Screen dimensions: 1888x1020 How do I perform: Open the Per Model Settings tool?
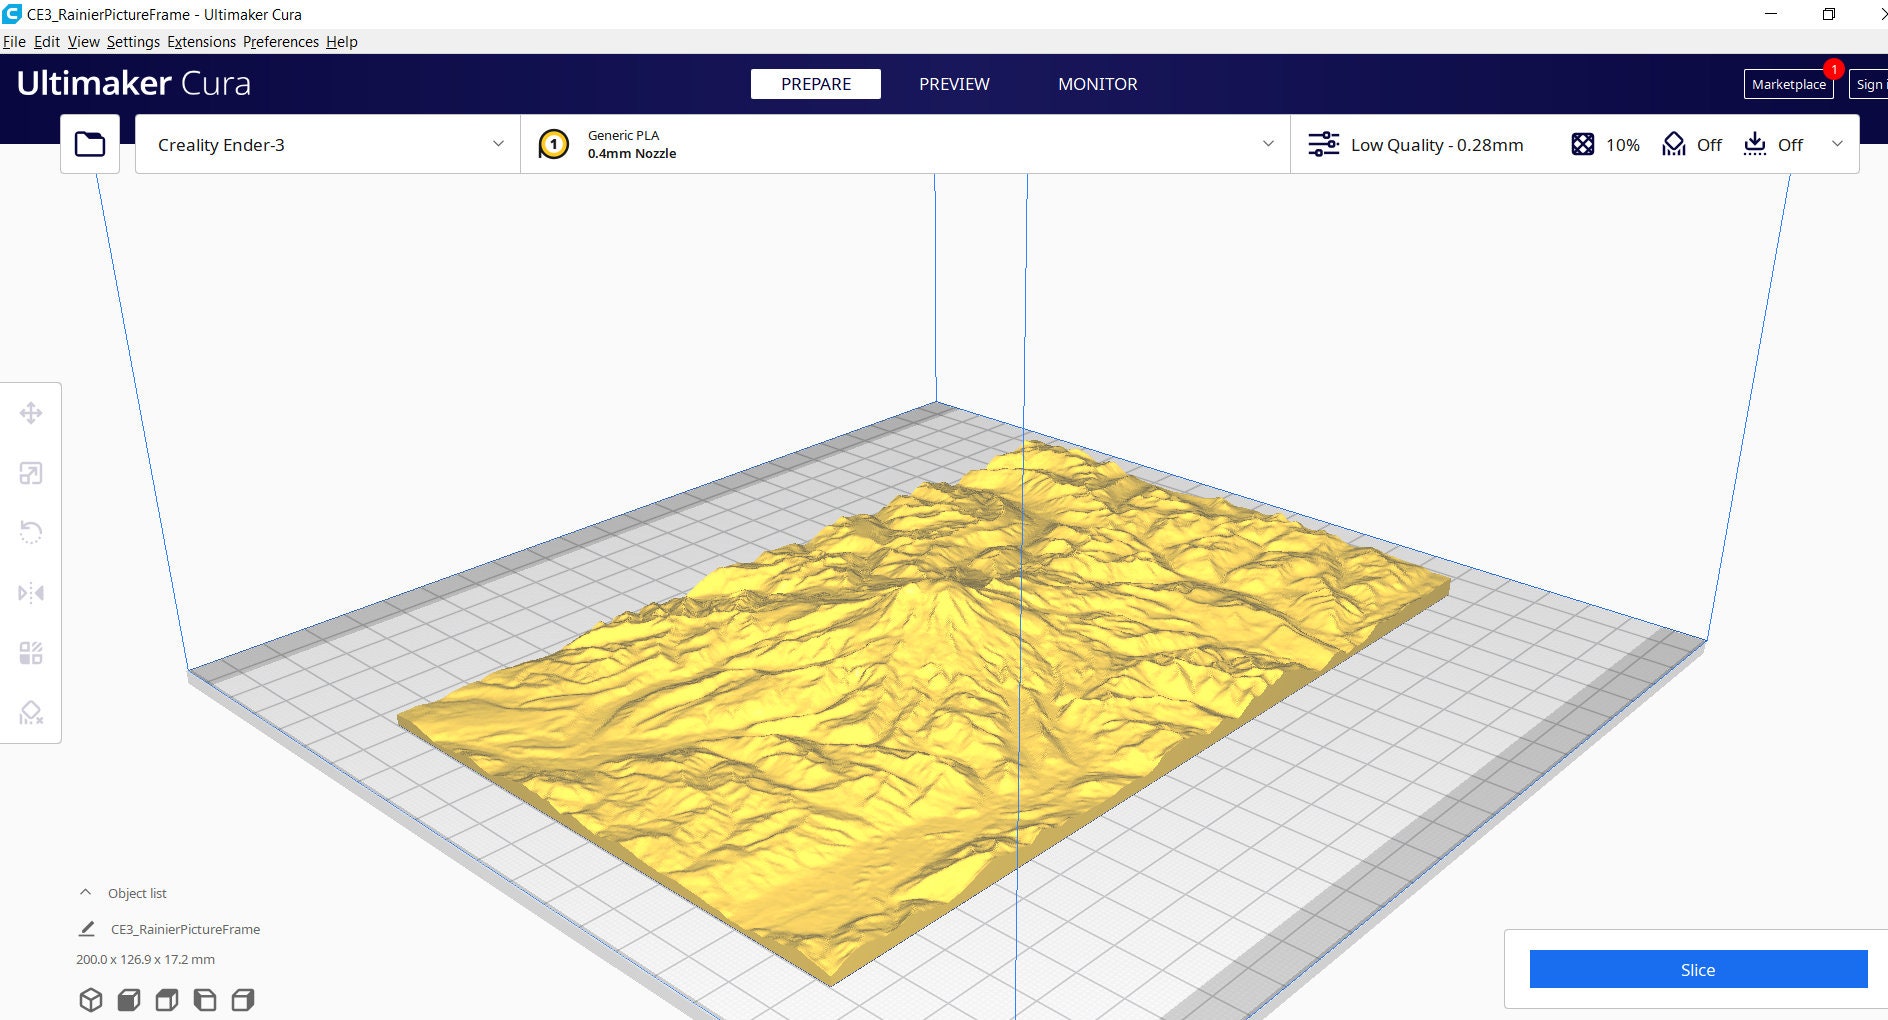pyautogui.click(x=31, y=653)
